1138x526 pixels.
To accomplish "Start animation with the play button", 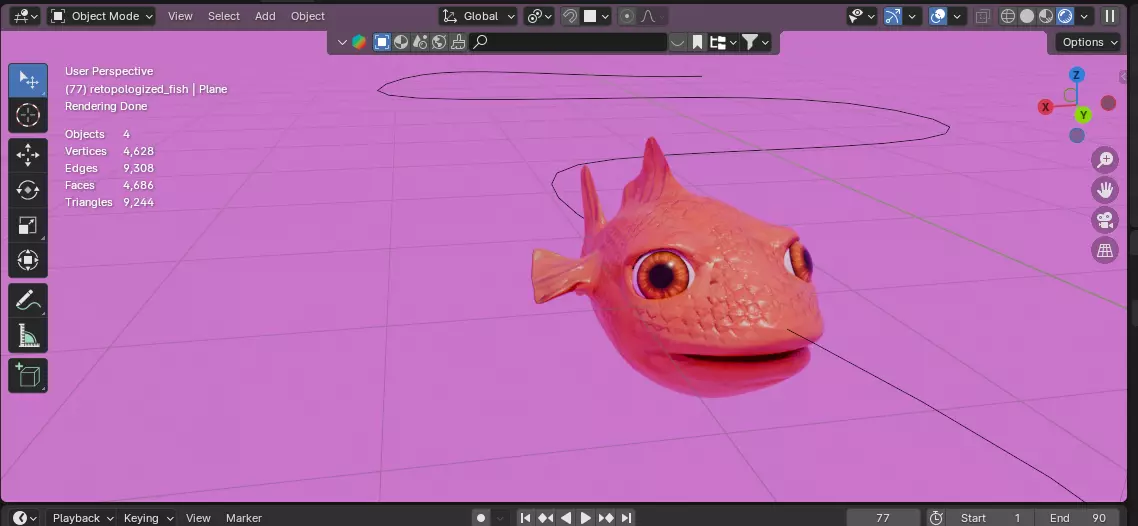I will click(586, 518).
